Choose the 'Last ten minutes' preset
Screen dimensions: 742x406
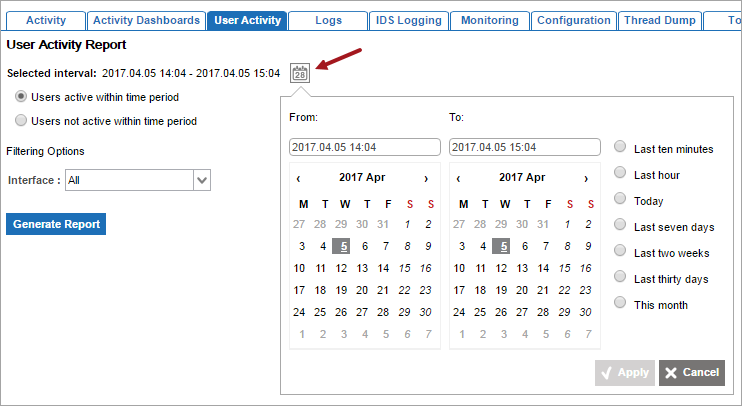[621, 148]
